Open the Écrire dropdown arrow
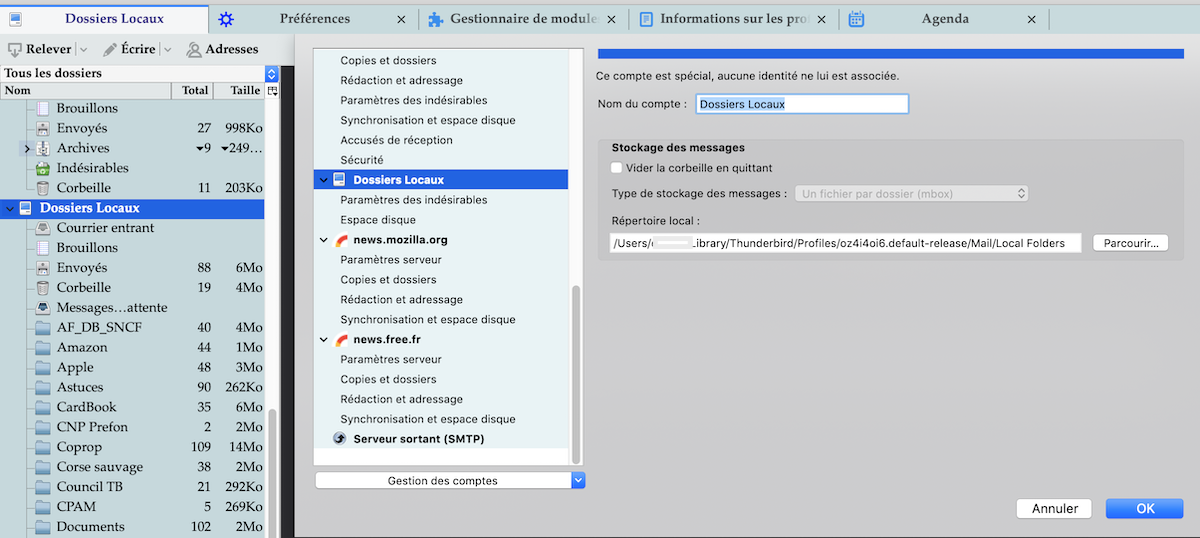The width and height of the screenshot is (1200, 538). pyautogui.click(x=166, y=49)
